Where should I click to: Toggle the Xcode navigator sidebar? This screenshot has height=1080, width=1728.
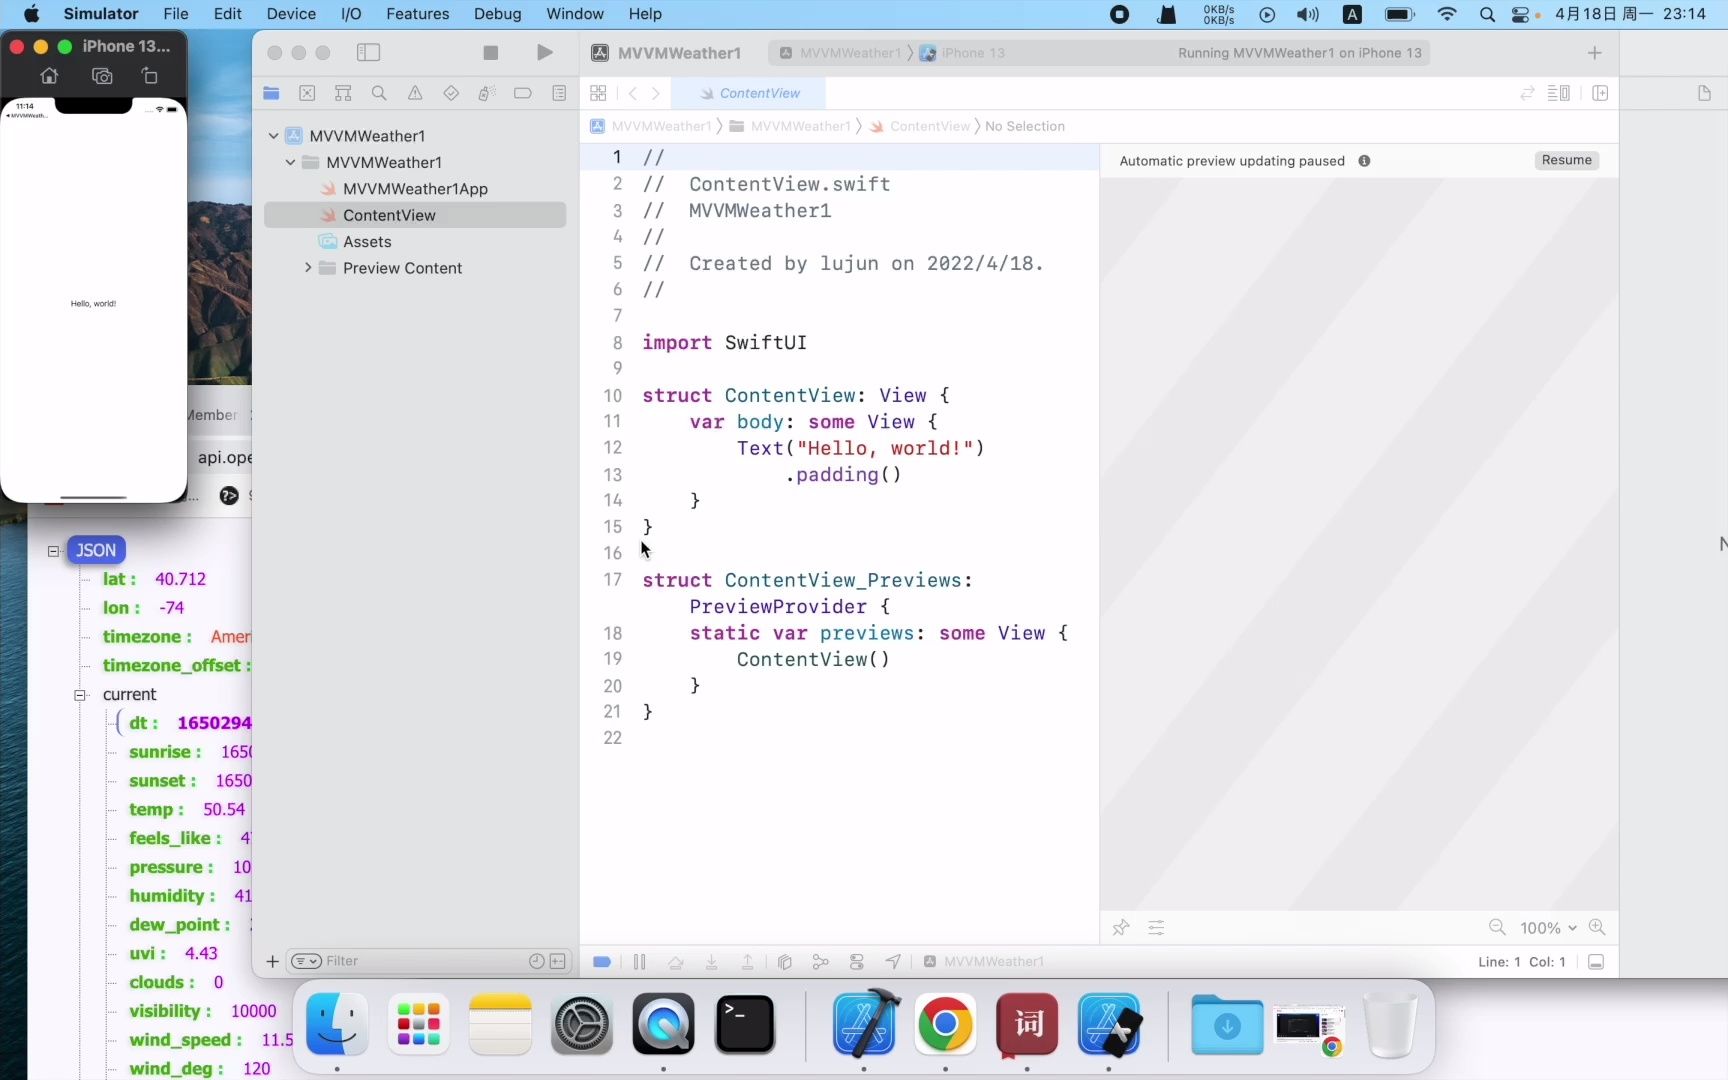[x=368, y=53]
